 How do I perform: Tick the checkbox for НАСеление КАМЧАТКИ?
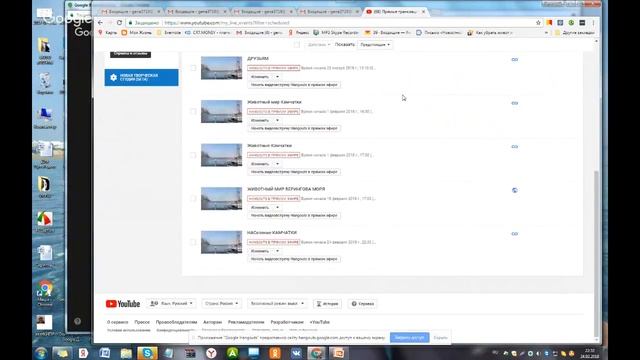(193, 242)
